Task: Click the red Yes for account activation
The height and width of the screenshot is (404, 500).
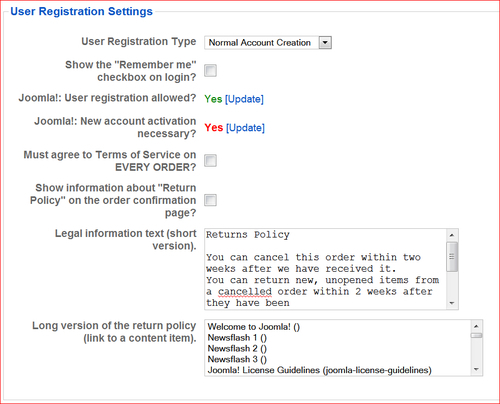Action: (214, 127)
